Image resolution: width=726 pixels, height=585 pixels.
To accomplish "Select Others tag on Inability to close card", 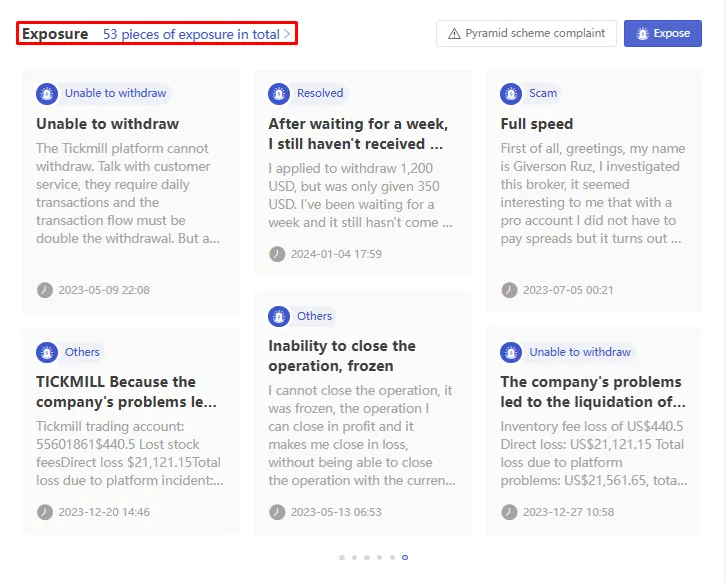I will click(x=314, y=316).
